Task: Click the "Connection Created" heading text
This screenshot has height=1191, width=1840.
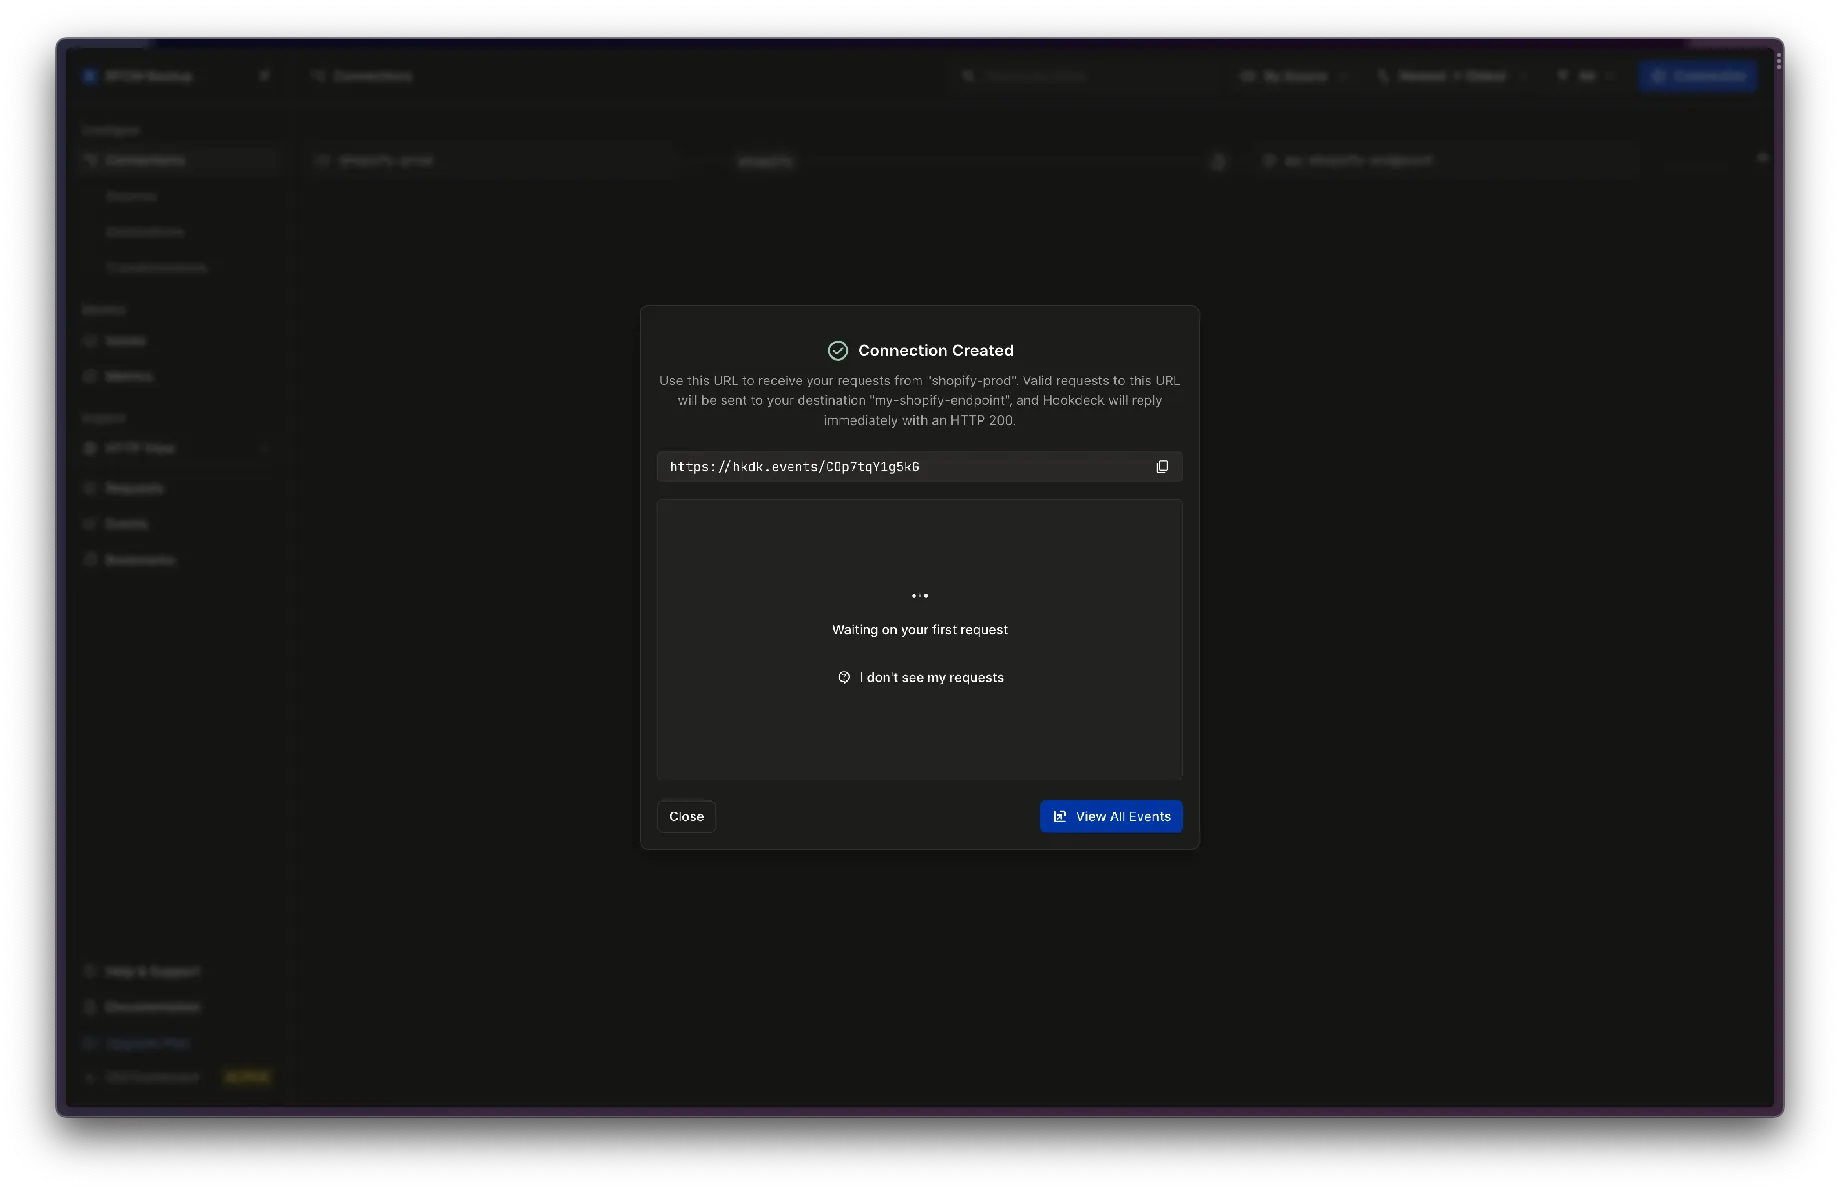Action: pos(936,350)
